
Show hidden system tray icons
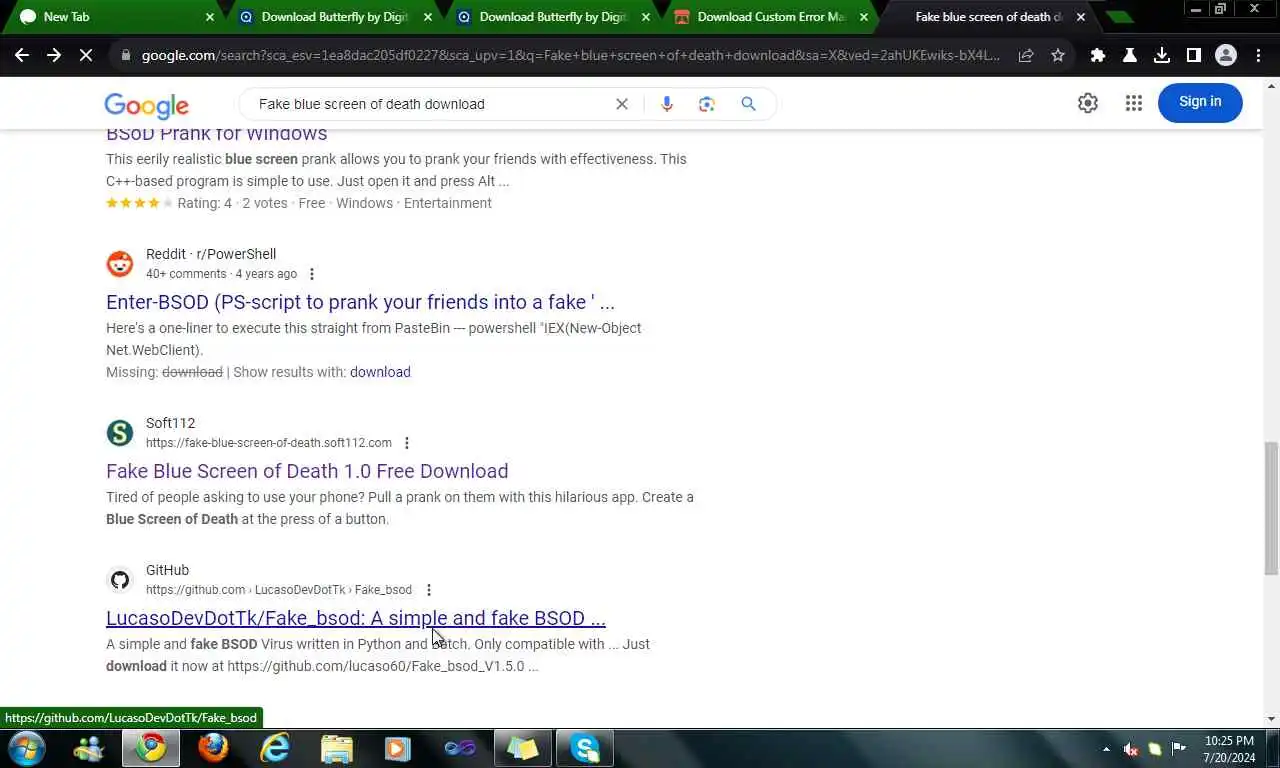pyautogui.click(x=1106, y=749)
